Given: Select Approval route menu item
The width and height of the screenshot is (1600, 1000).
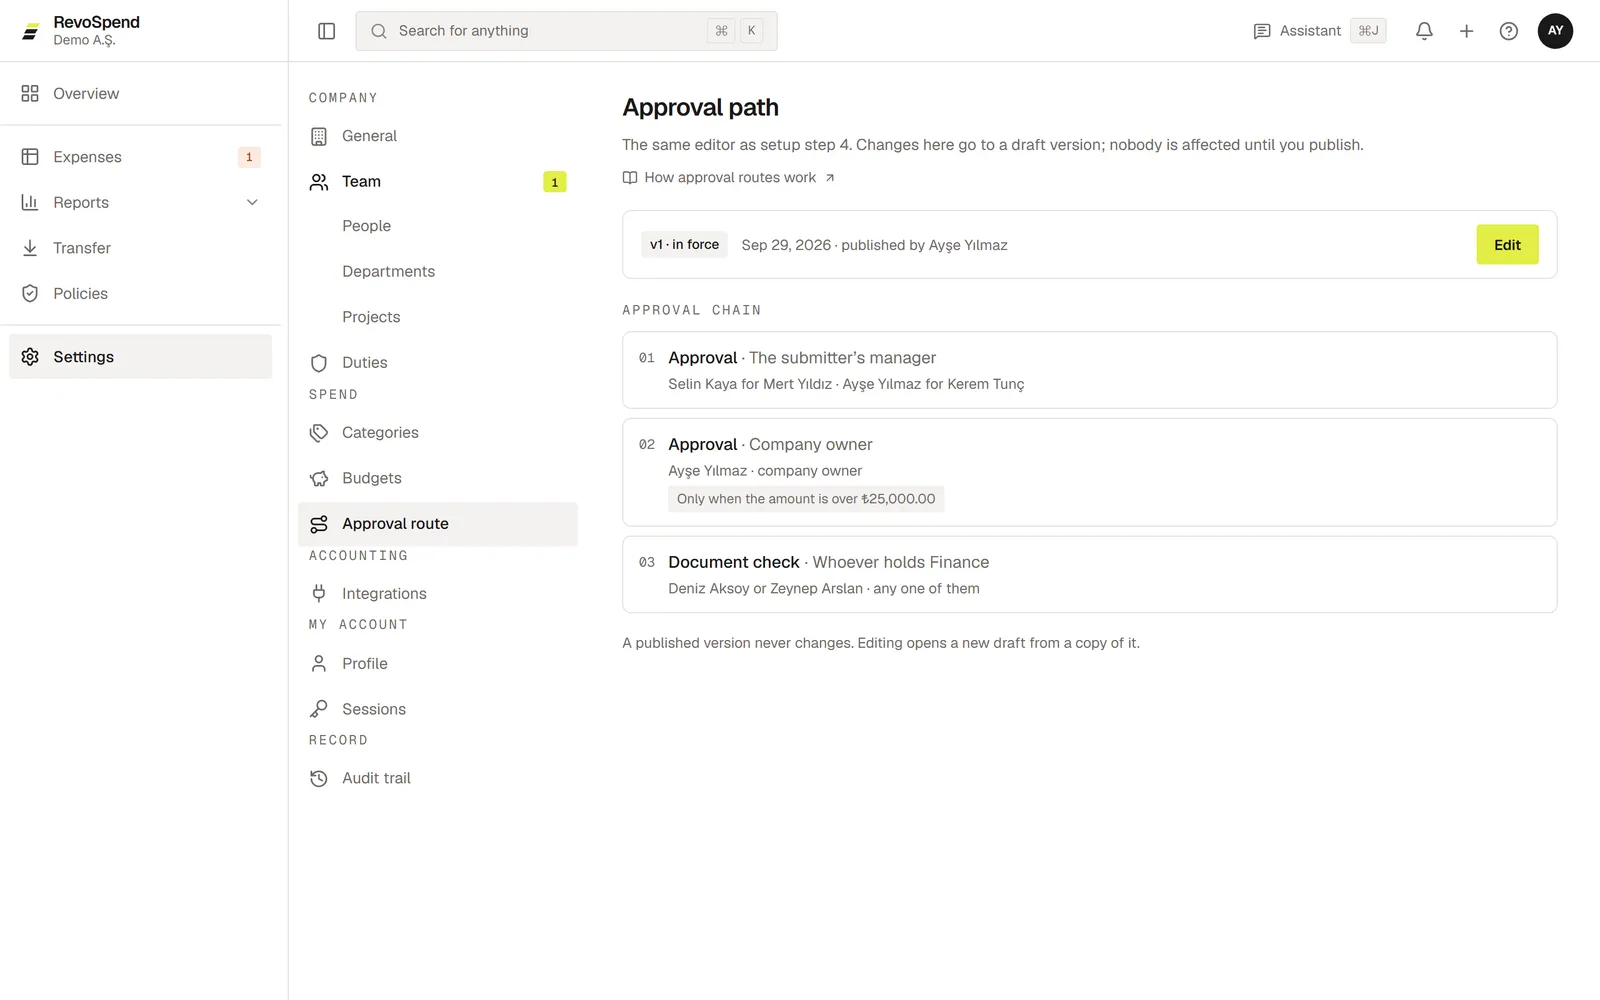Looking at the screenshot, I should 438,524.
